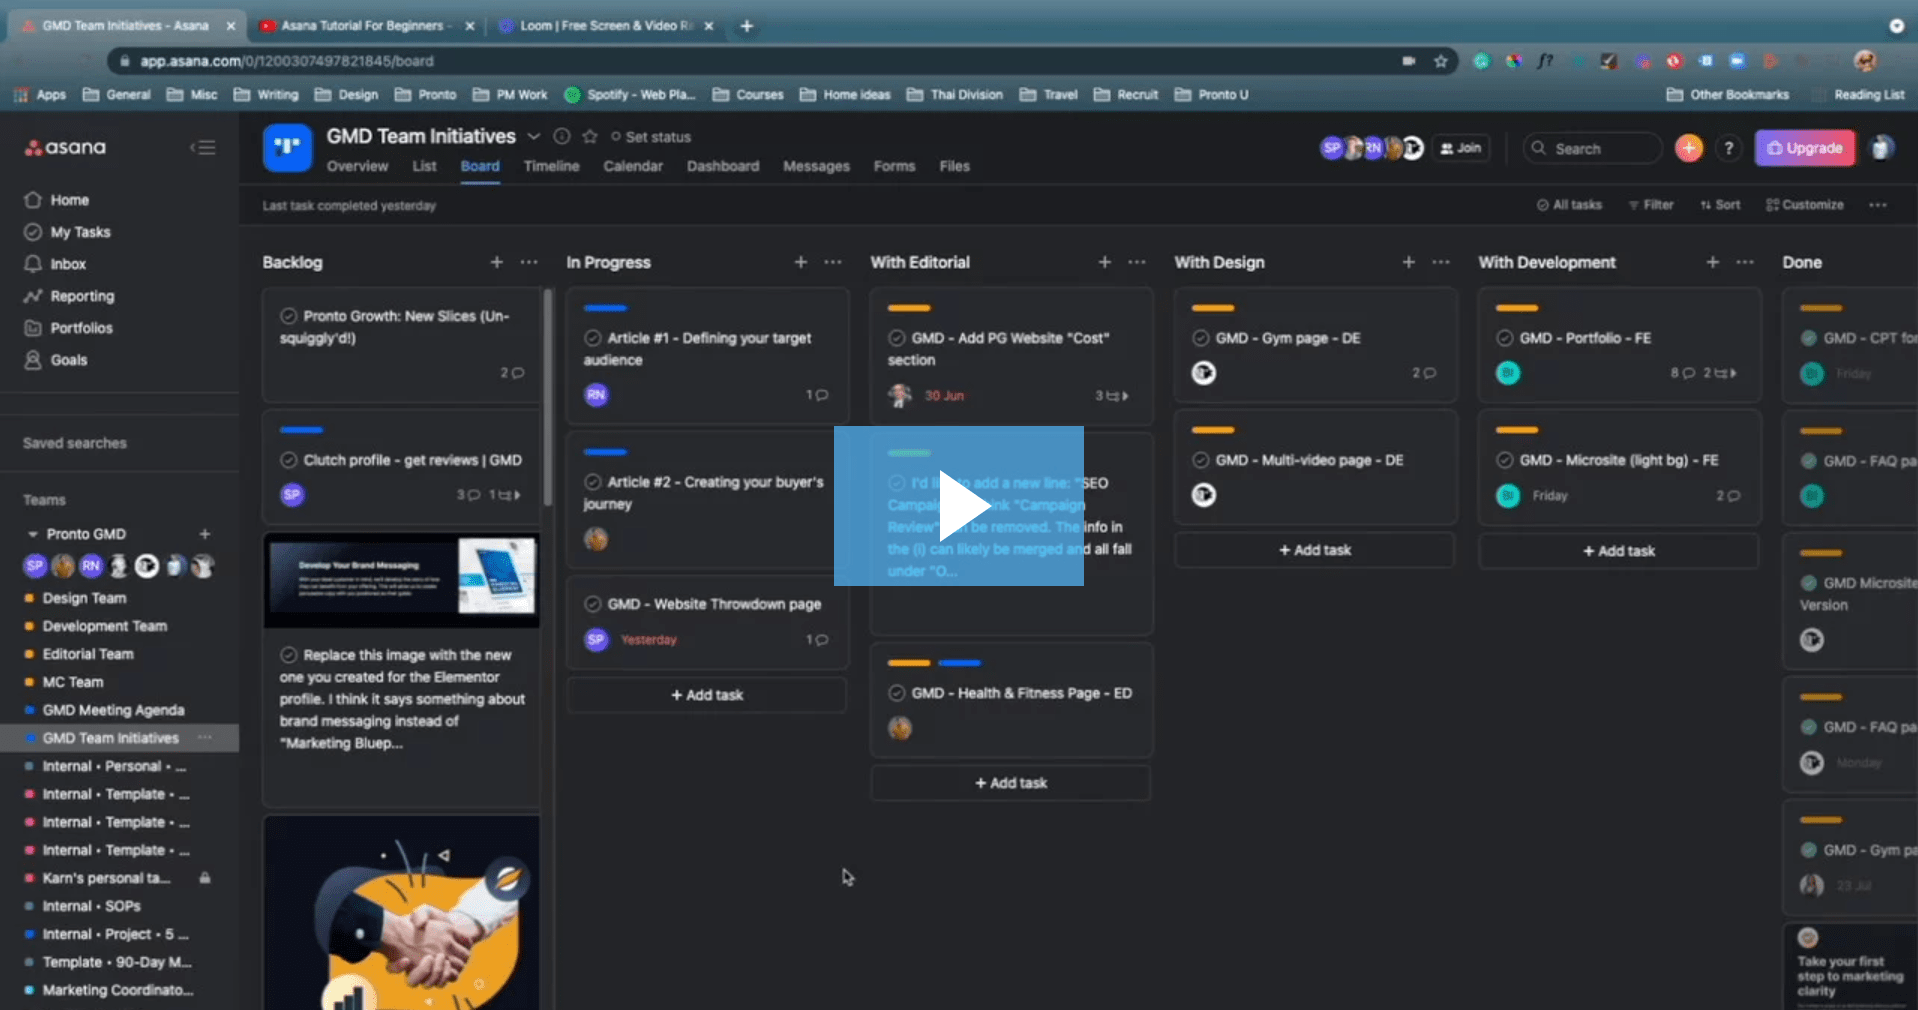Open Reporting in the sidebar
1918x1010 pixels.
(x=82, y=296)
